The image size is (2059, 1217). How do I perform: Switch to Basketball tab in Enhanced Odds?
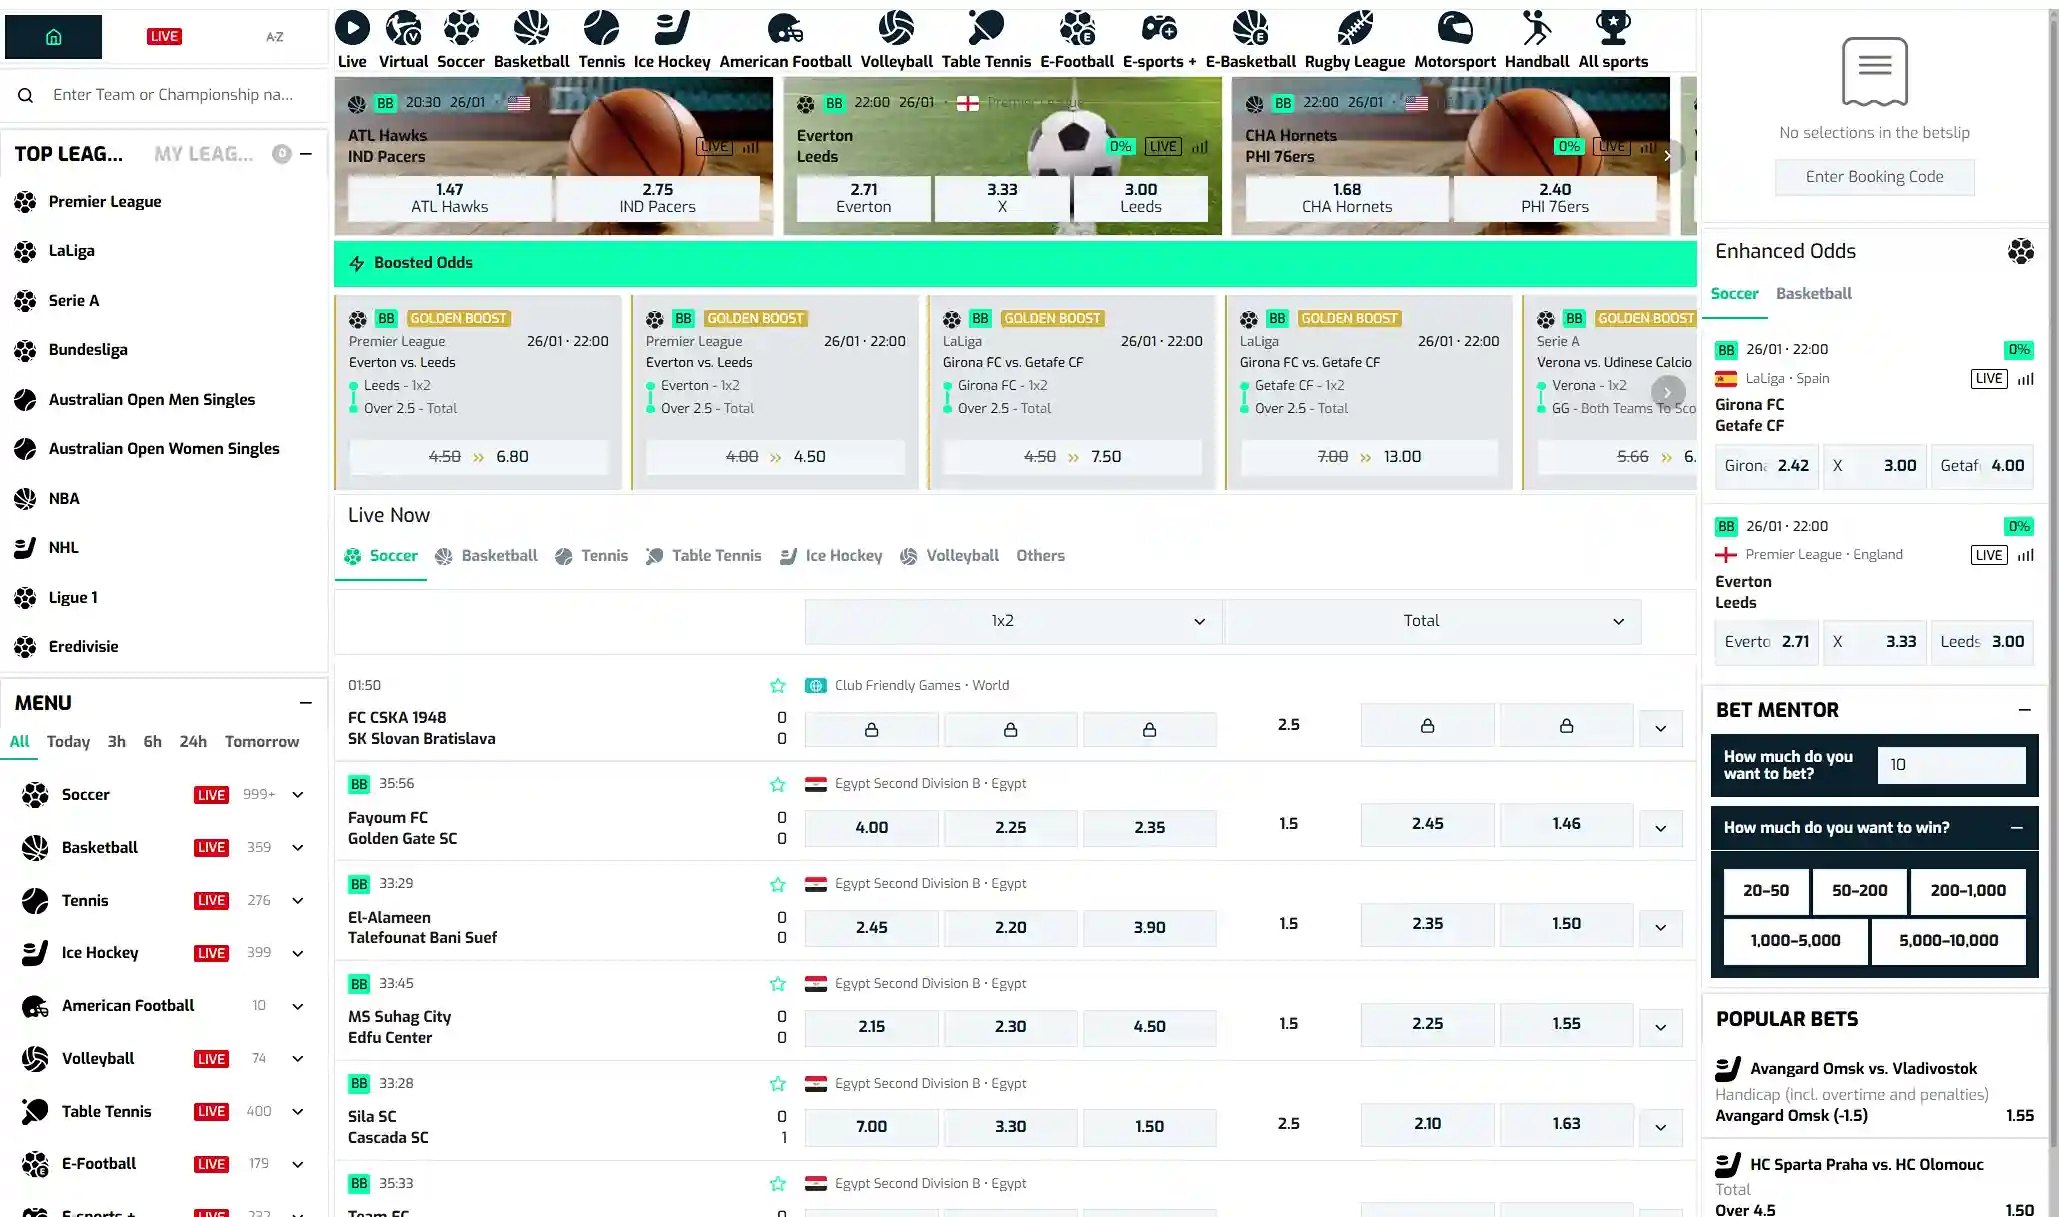1813,293
